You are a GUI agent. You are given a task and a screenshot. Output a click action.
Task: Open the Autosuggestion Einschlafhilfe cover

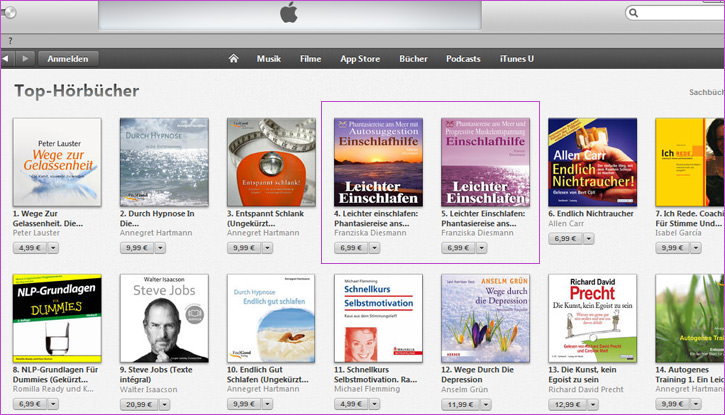(x=378, y=162)
